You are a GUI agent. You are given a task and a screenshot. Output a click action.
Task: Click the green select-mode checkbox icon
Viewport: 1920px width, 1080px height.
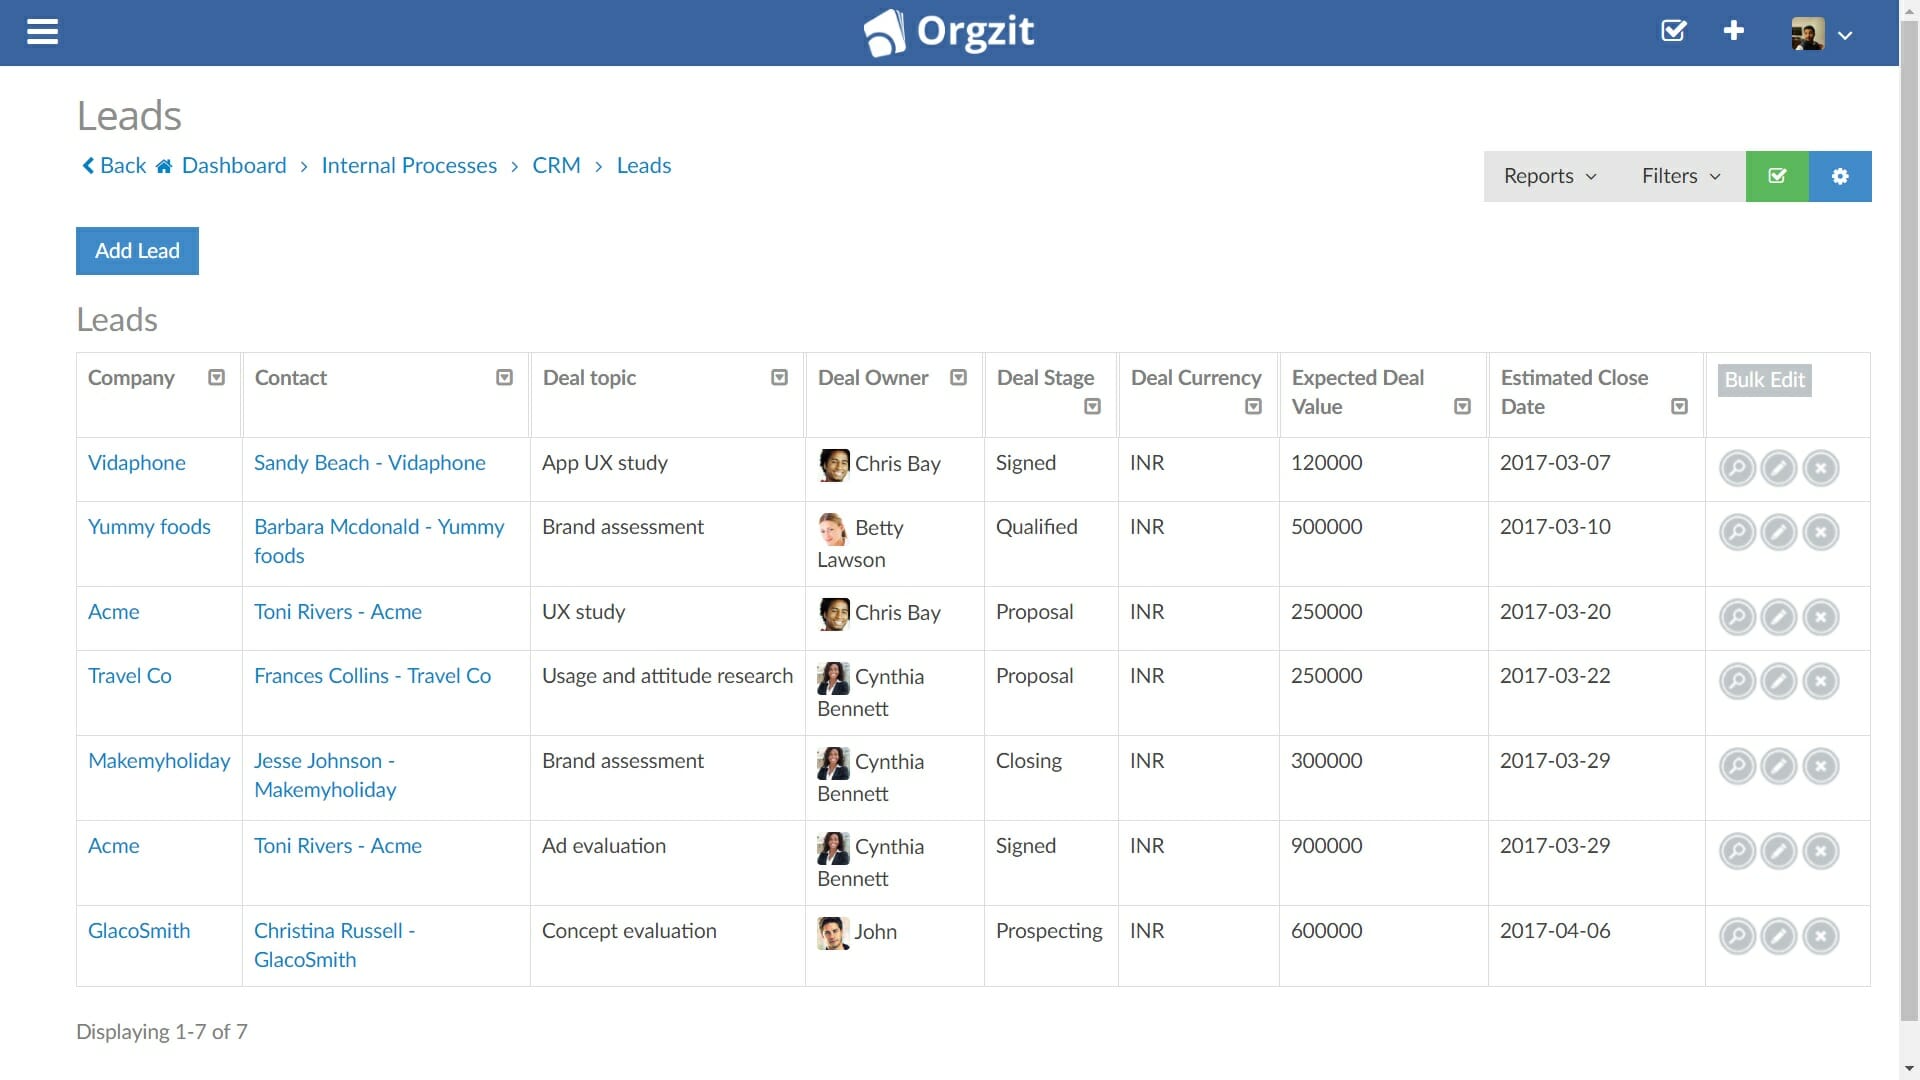tap(1777, 176)
